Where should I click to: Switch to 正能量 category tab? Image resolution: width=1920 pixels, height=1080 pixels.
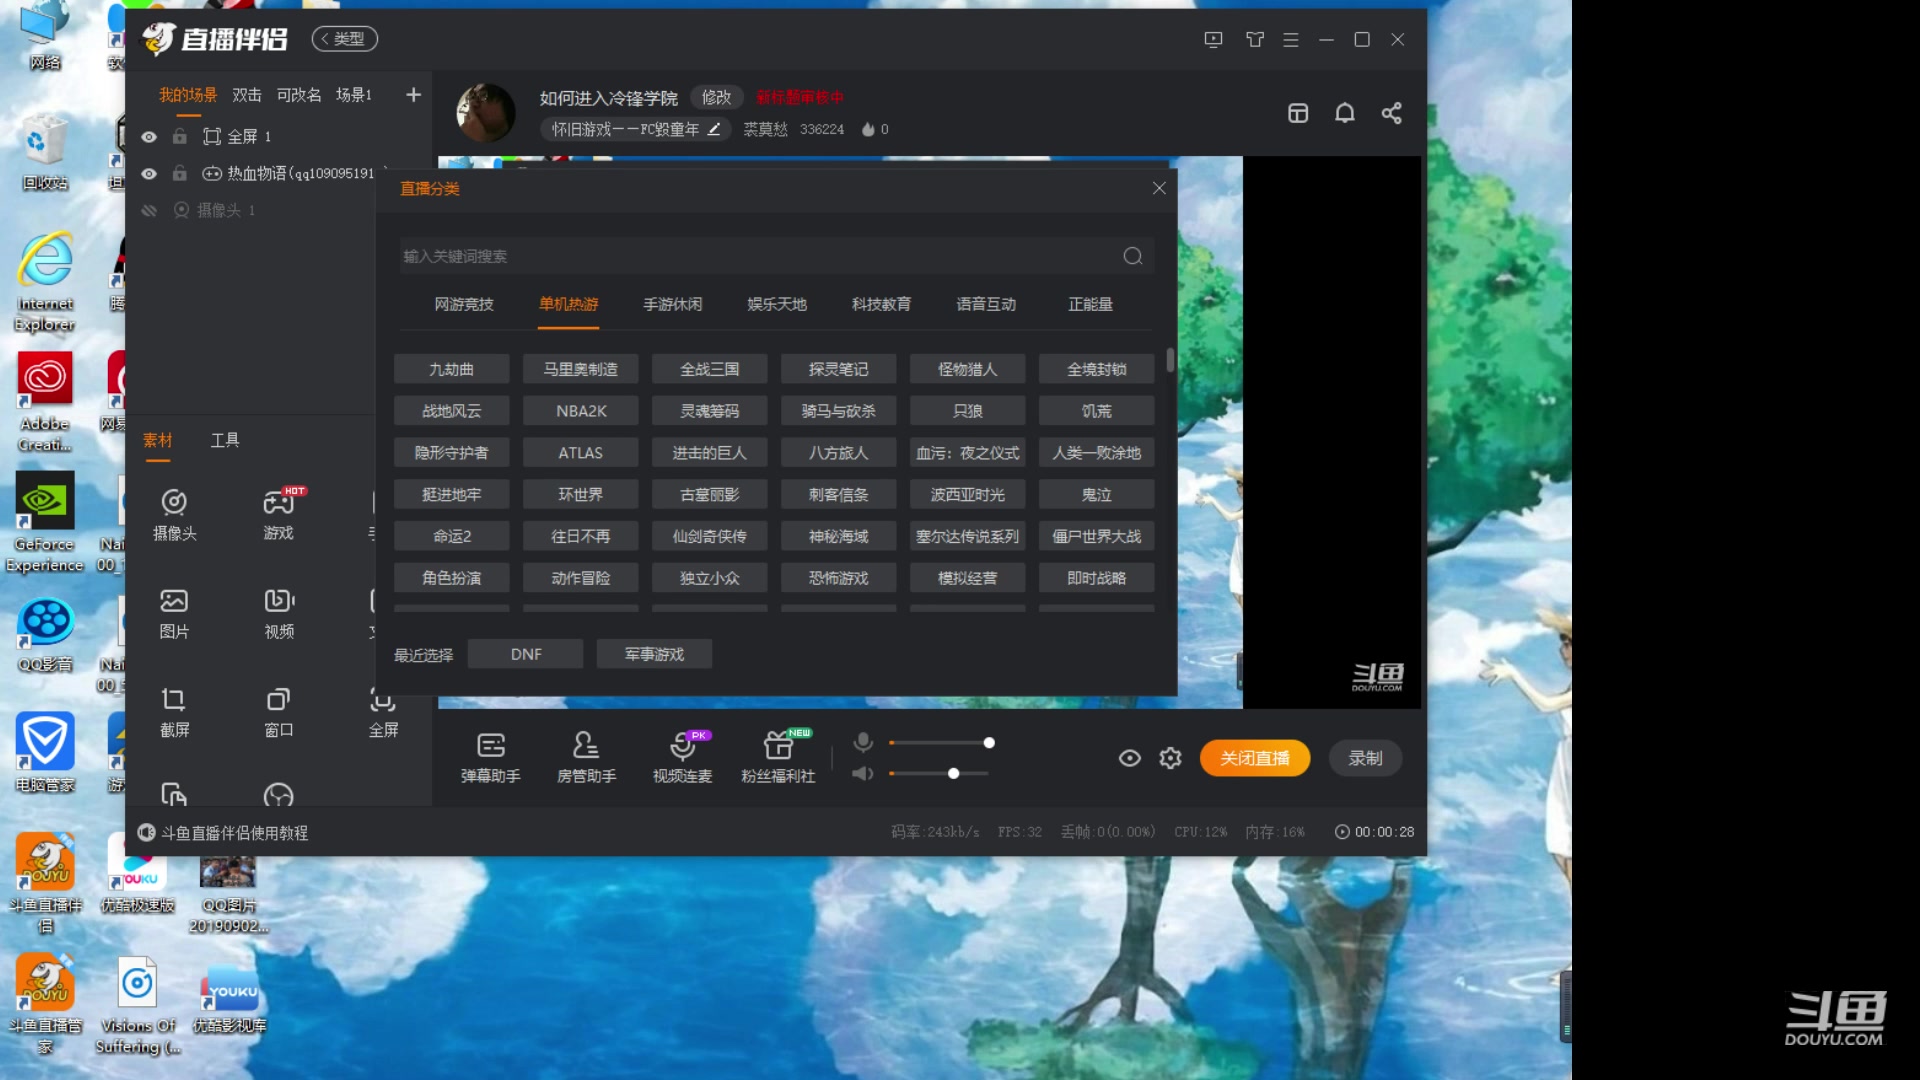1090,304
